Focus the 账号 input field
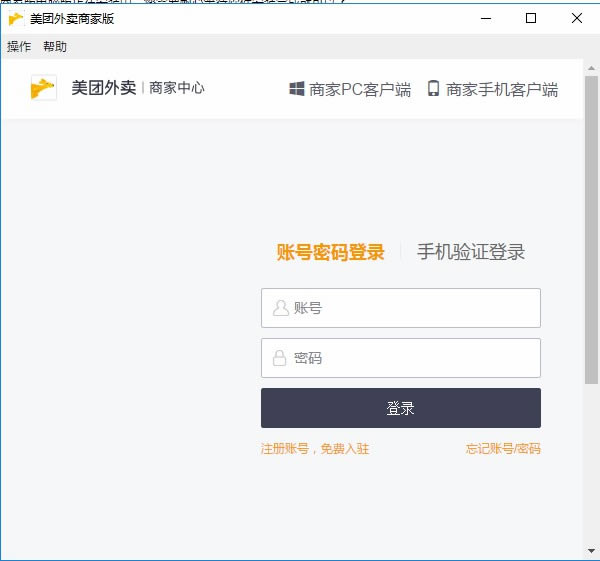The width and height of the screenshot is (600, 561). [410, 308]
